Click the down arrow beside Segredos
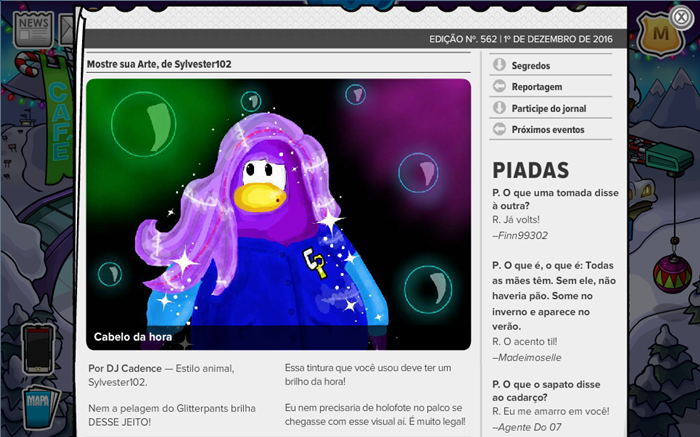Viewport: 700px width, 437px height. [499, 65]
